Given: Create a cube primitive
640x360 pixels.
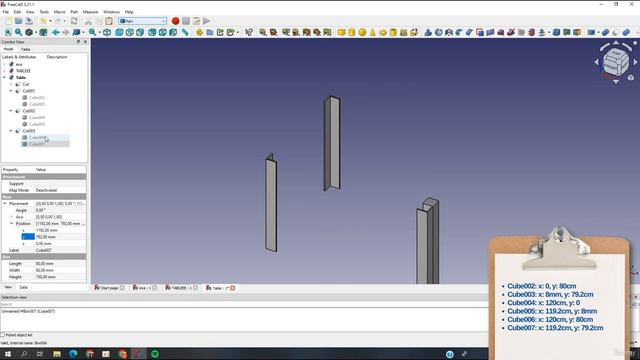Looking at the screenshot, I should (x=341, y=32).
